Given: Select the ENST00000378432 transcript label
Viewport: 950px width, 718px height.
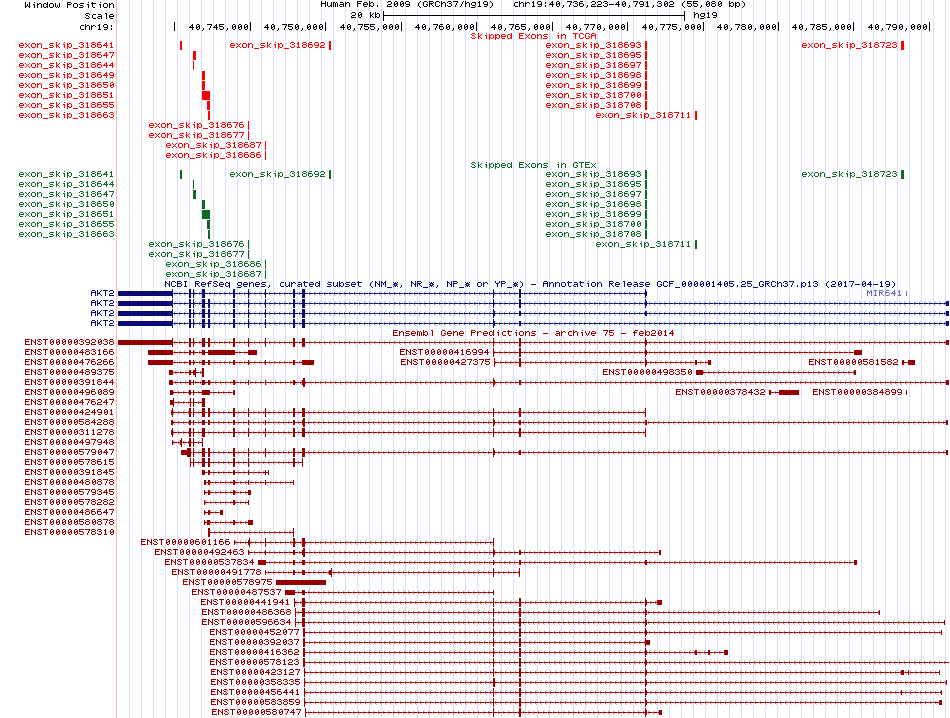Looking at the screenshot, I should (720, 392).
